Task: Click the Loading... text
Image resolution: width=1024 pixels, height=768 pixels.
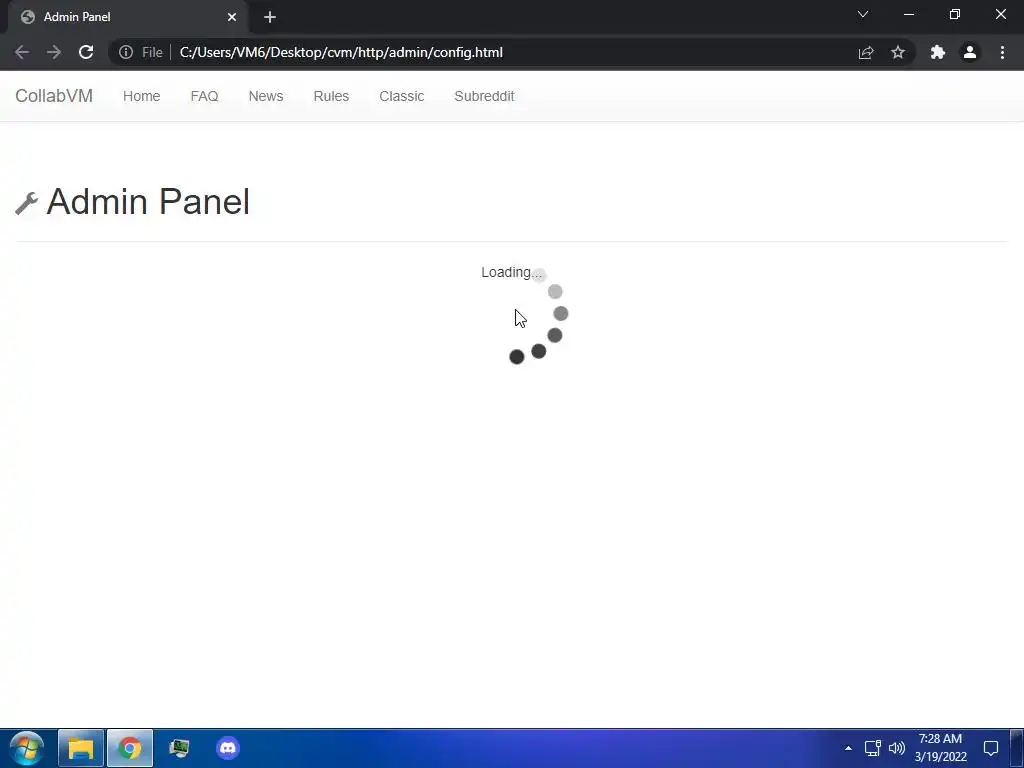Action: tap(512, 272)
